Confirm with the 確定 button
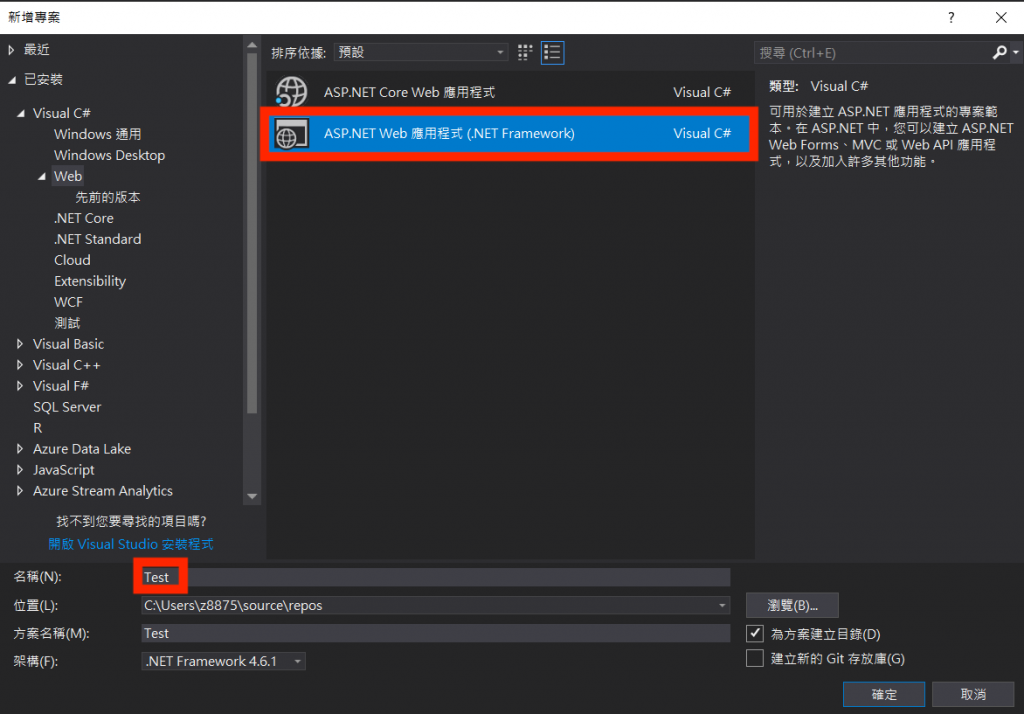This screenshot has height=714, width=1024. click(x=884, y=694)
